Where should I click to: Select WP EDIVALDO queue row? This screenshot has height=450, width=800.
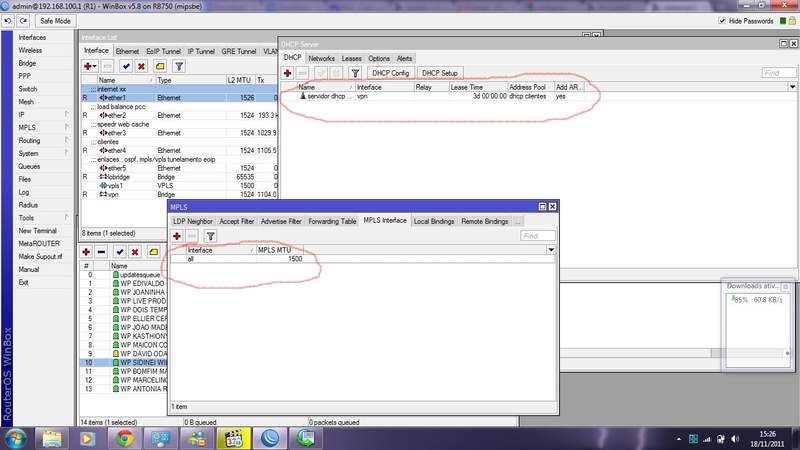point(124,284)
